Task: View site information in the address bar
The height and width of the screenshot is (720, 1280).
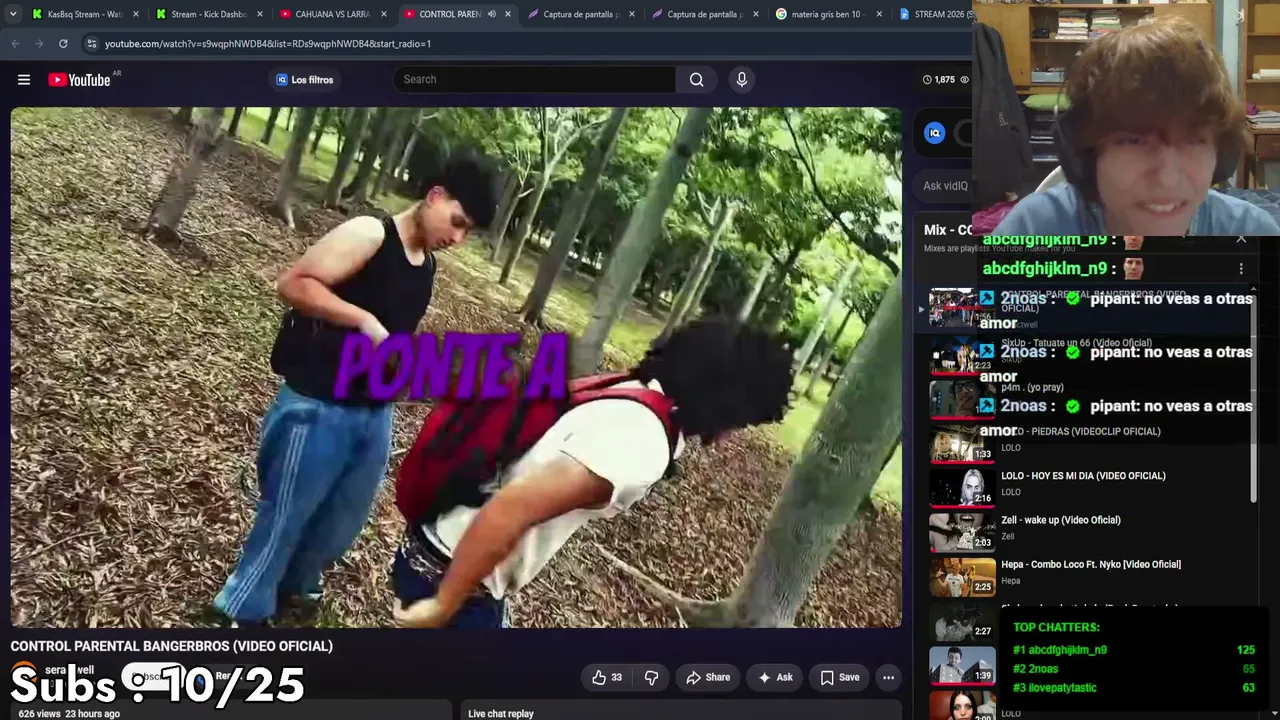Action: point(92,44)
